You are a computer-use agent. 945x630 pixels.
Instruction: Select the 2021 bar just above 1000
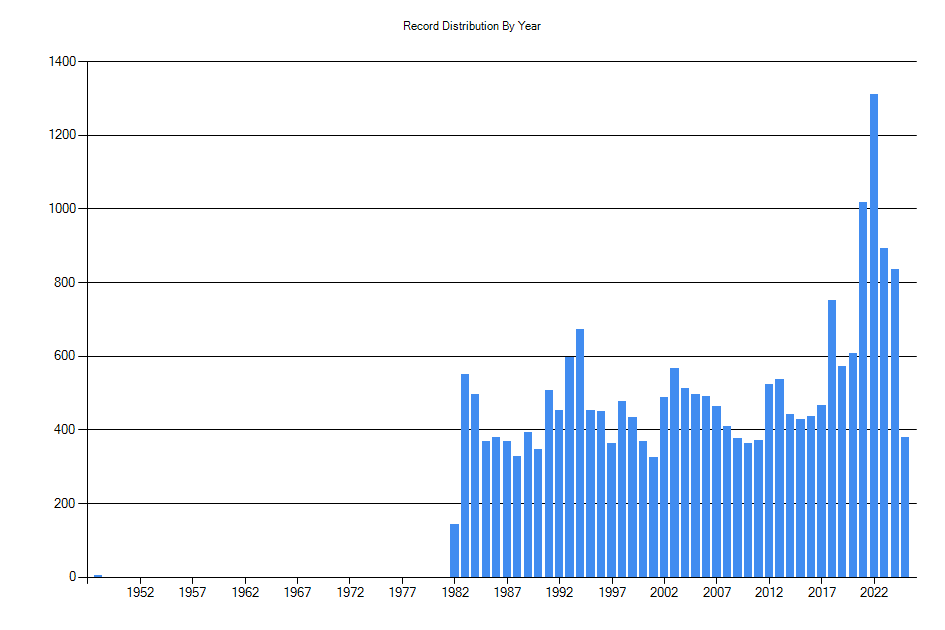click(863, 389)
